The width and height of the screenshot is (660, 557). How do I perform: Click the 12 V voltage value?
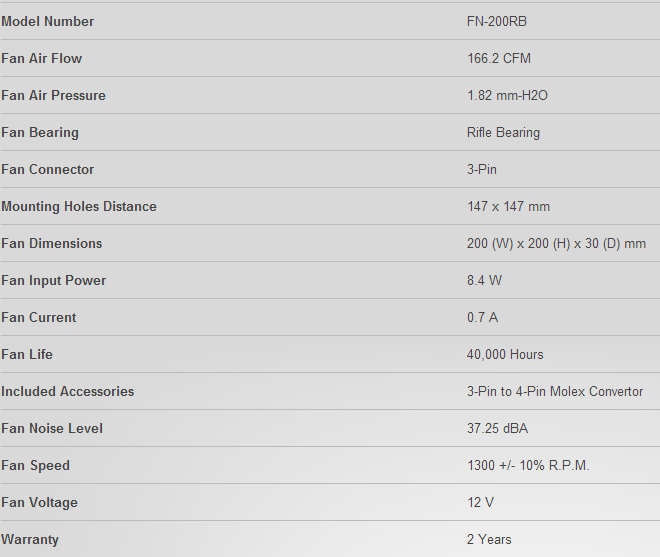pyautogui.click(x=481, y=503)
